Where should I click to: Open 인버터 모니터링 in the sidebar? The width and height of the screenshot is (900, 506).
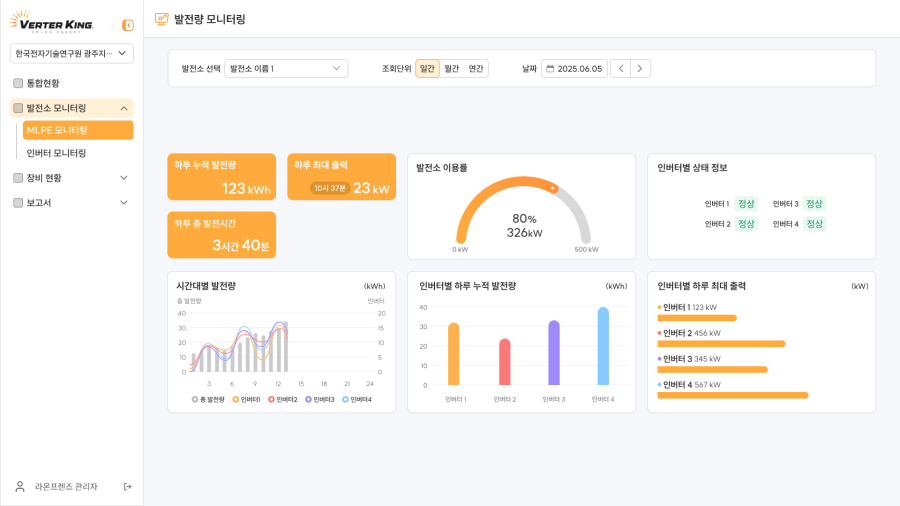(56, 153)
